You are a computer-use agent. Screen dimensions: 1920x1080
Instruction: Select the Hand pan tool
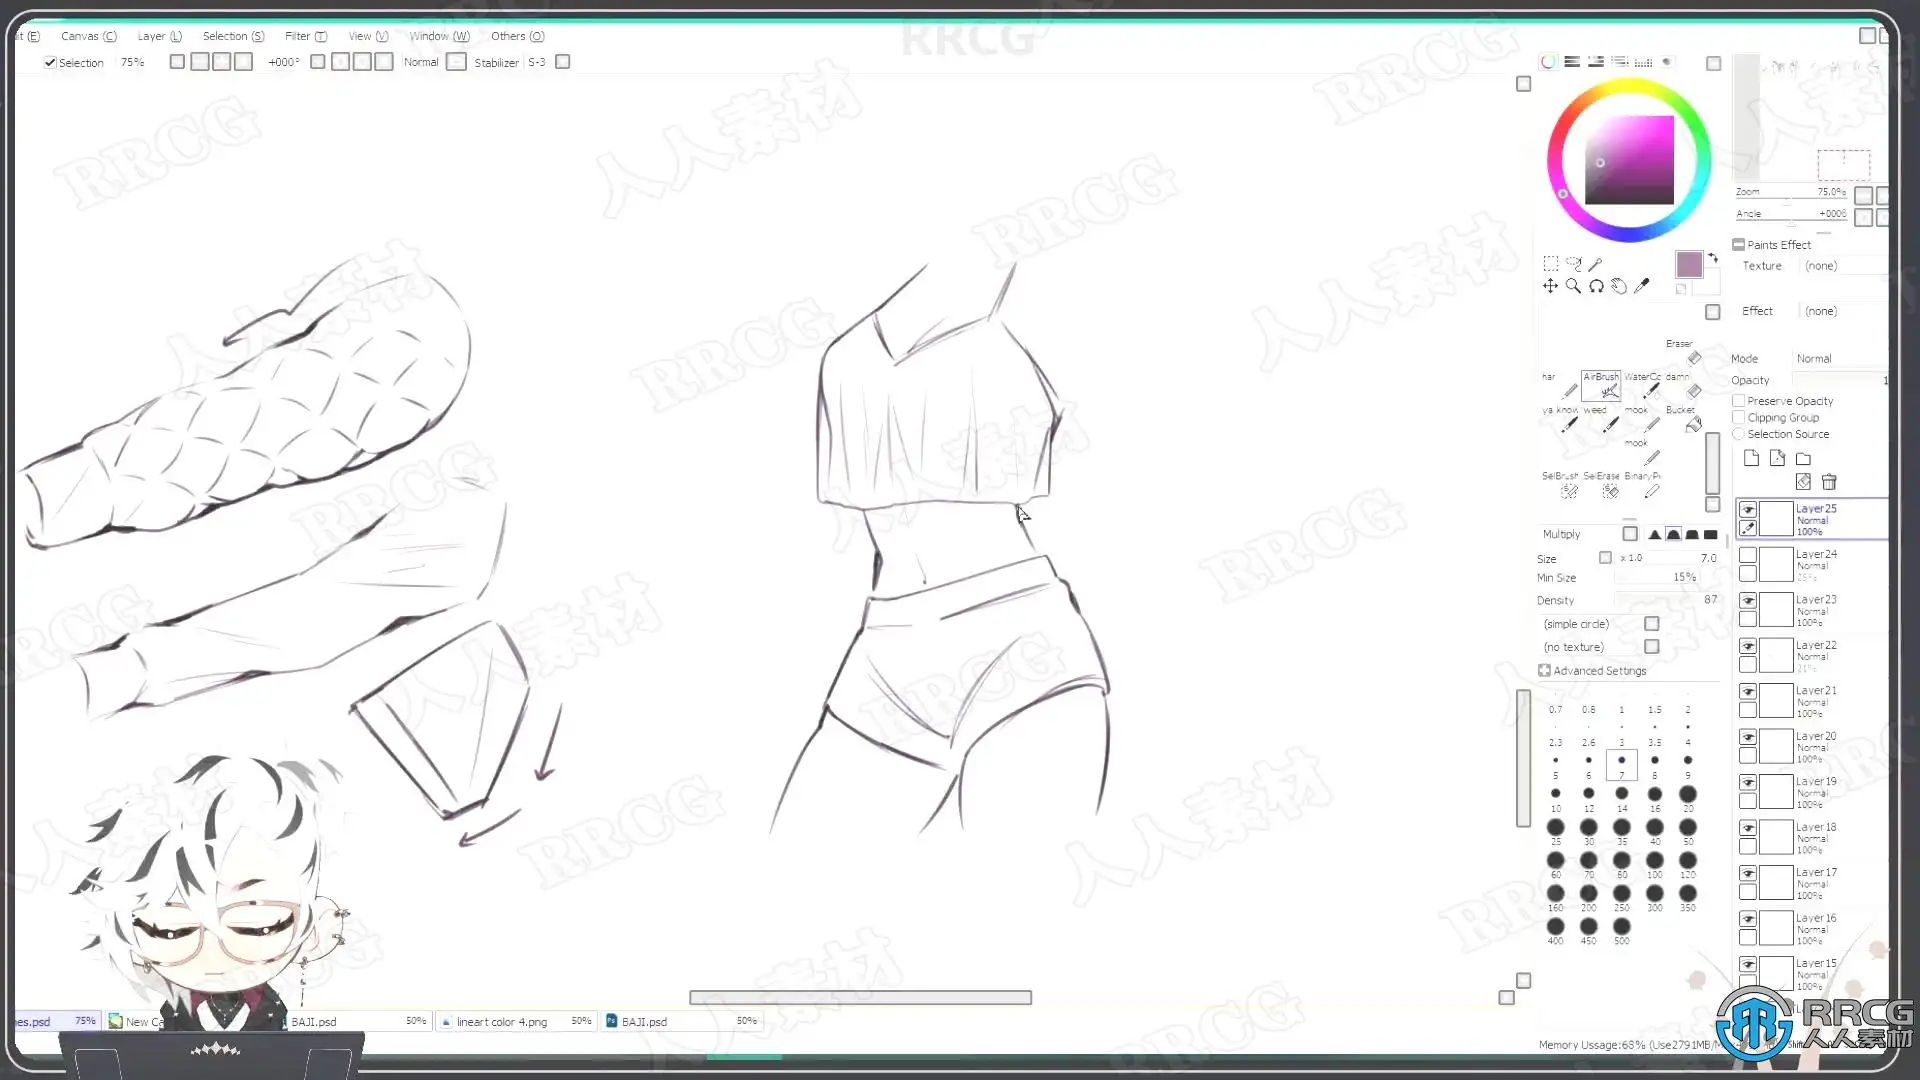[x=1619, y=286]
